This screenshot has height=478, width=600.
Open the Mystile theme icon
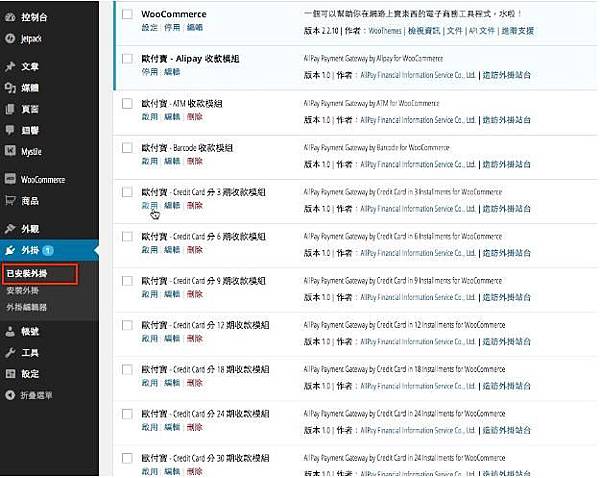[x=10, y=150]
